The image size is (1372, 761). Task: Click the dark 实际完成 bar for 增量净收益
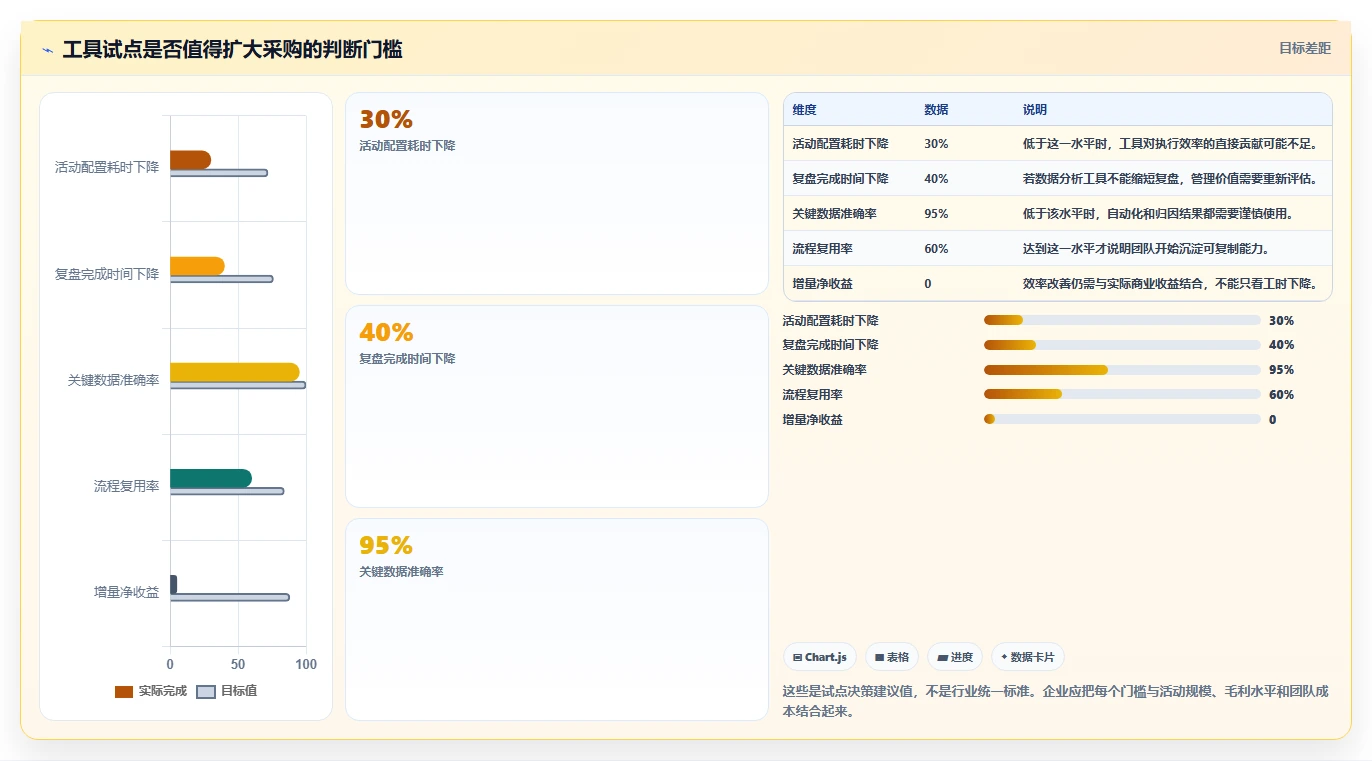click(173, 584)
